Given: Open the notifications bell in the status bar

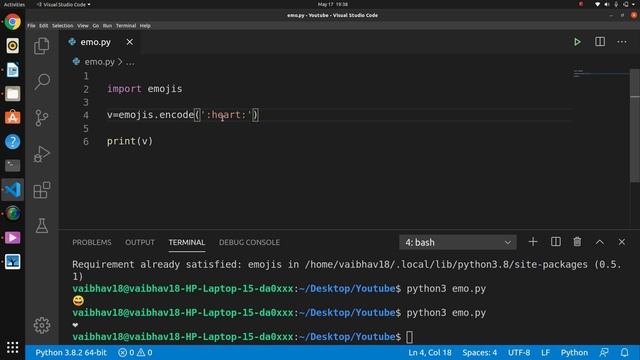Looking at the screenshot, I should 624,352.
